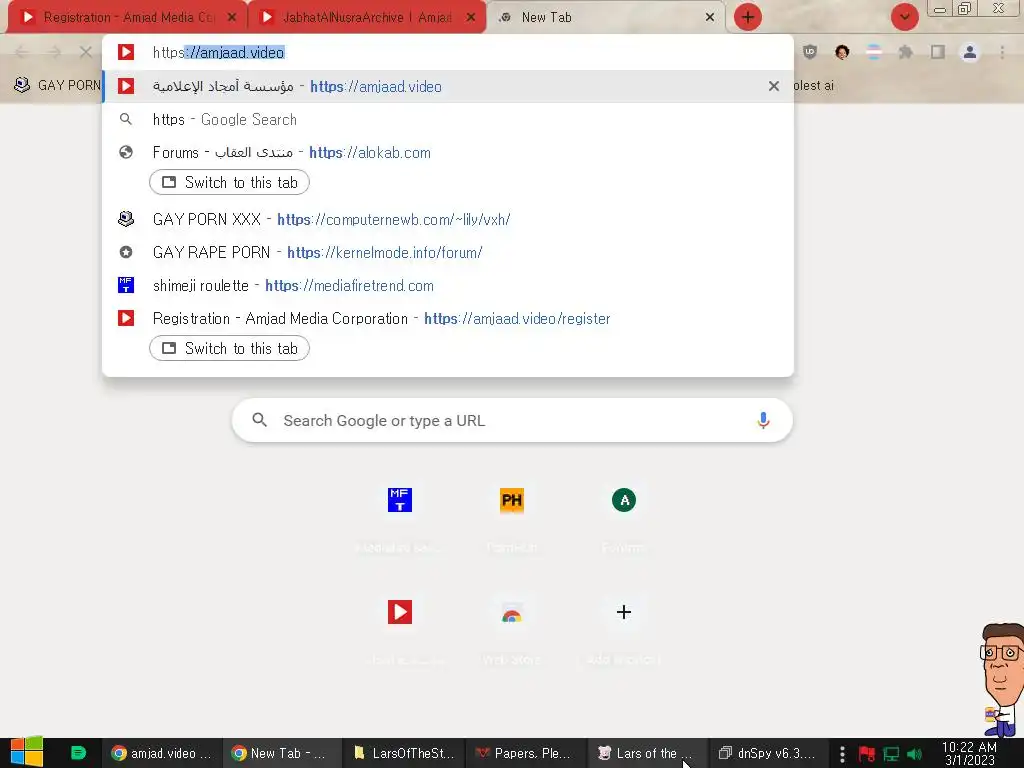Switch to dnSpy v6.3 in the taskbar
This screenshot has height=768, width=1024.
(x=768, y=753)
